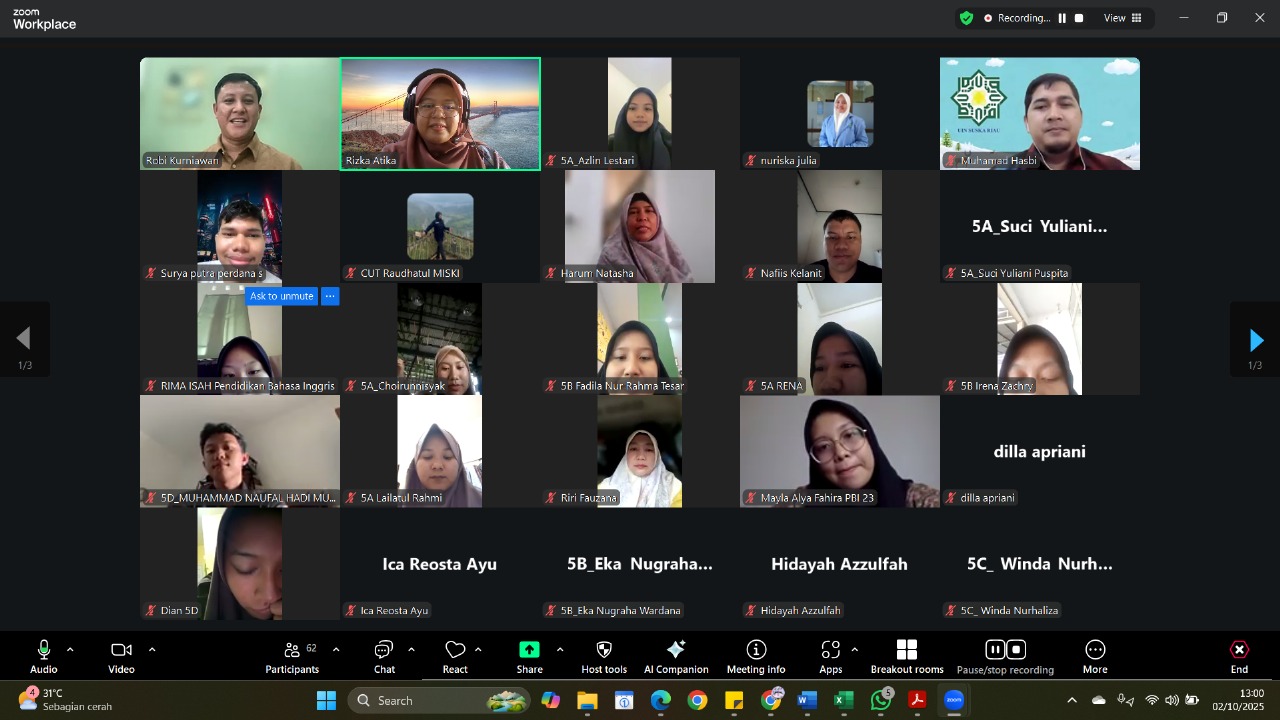Screen dimensions: 1280x720
Task: Click the red End meeting button
Action: coord(1239,656)
